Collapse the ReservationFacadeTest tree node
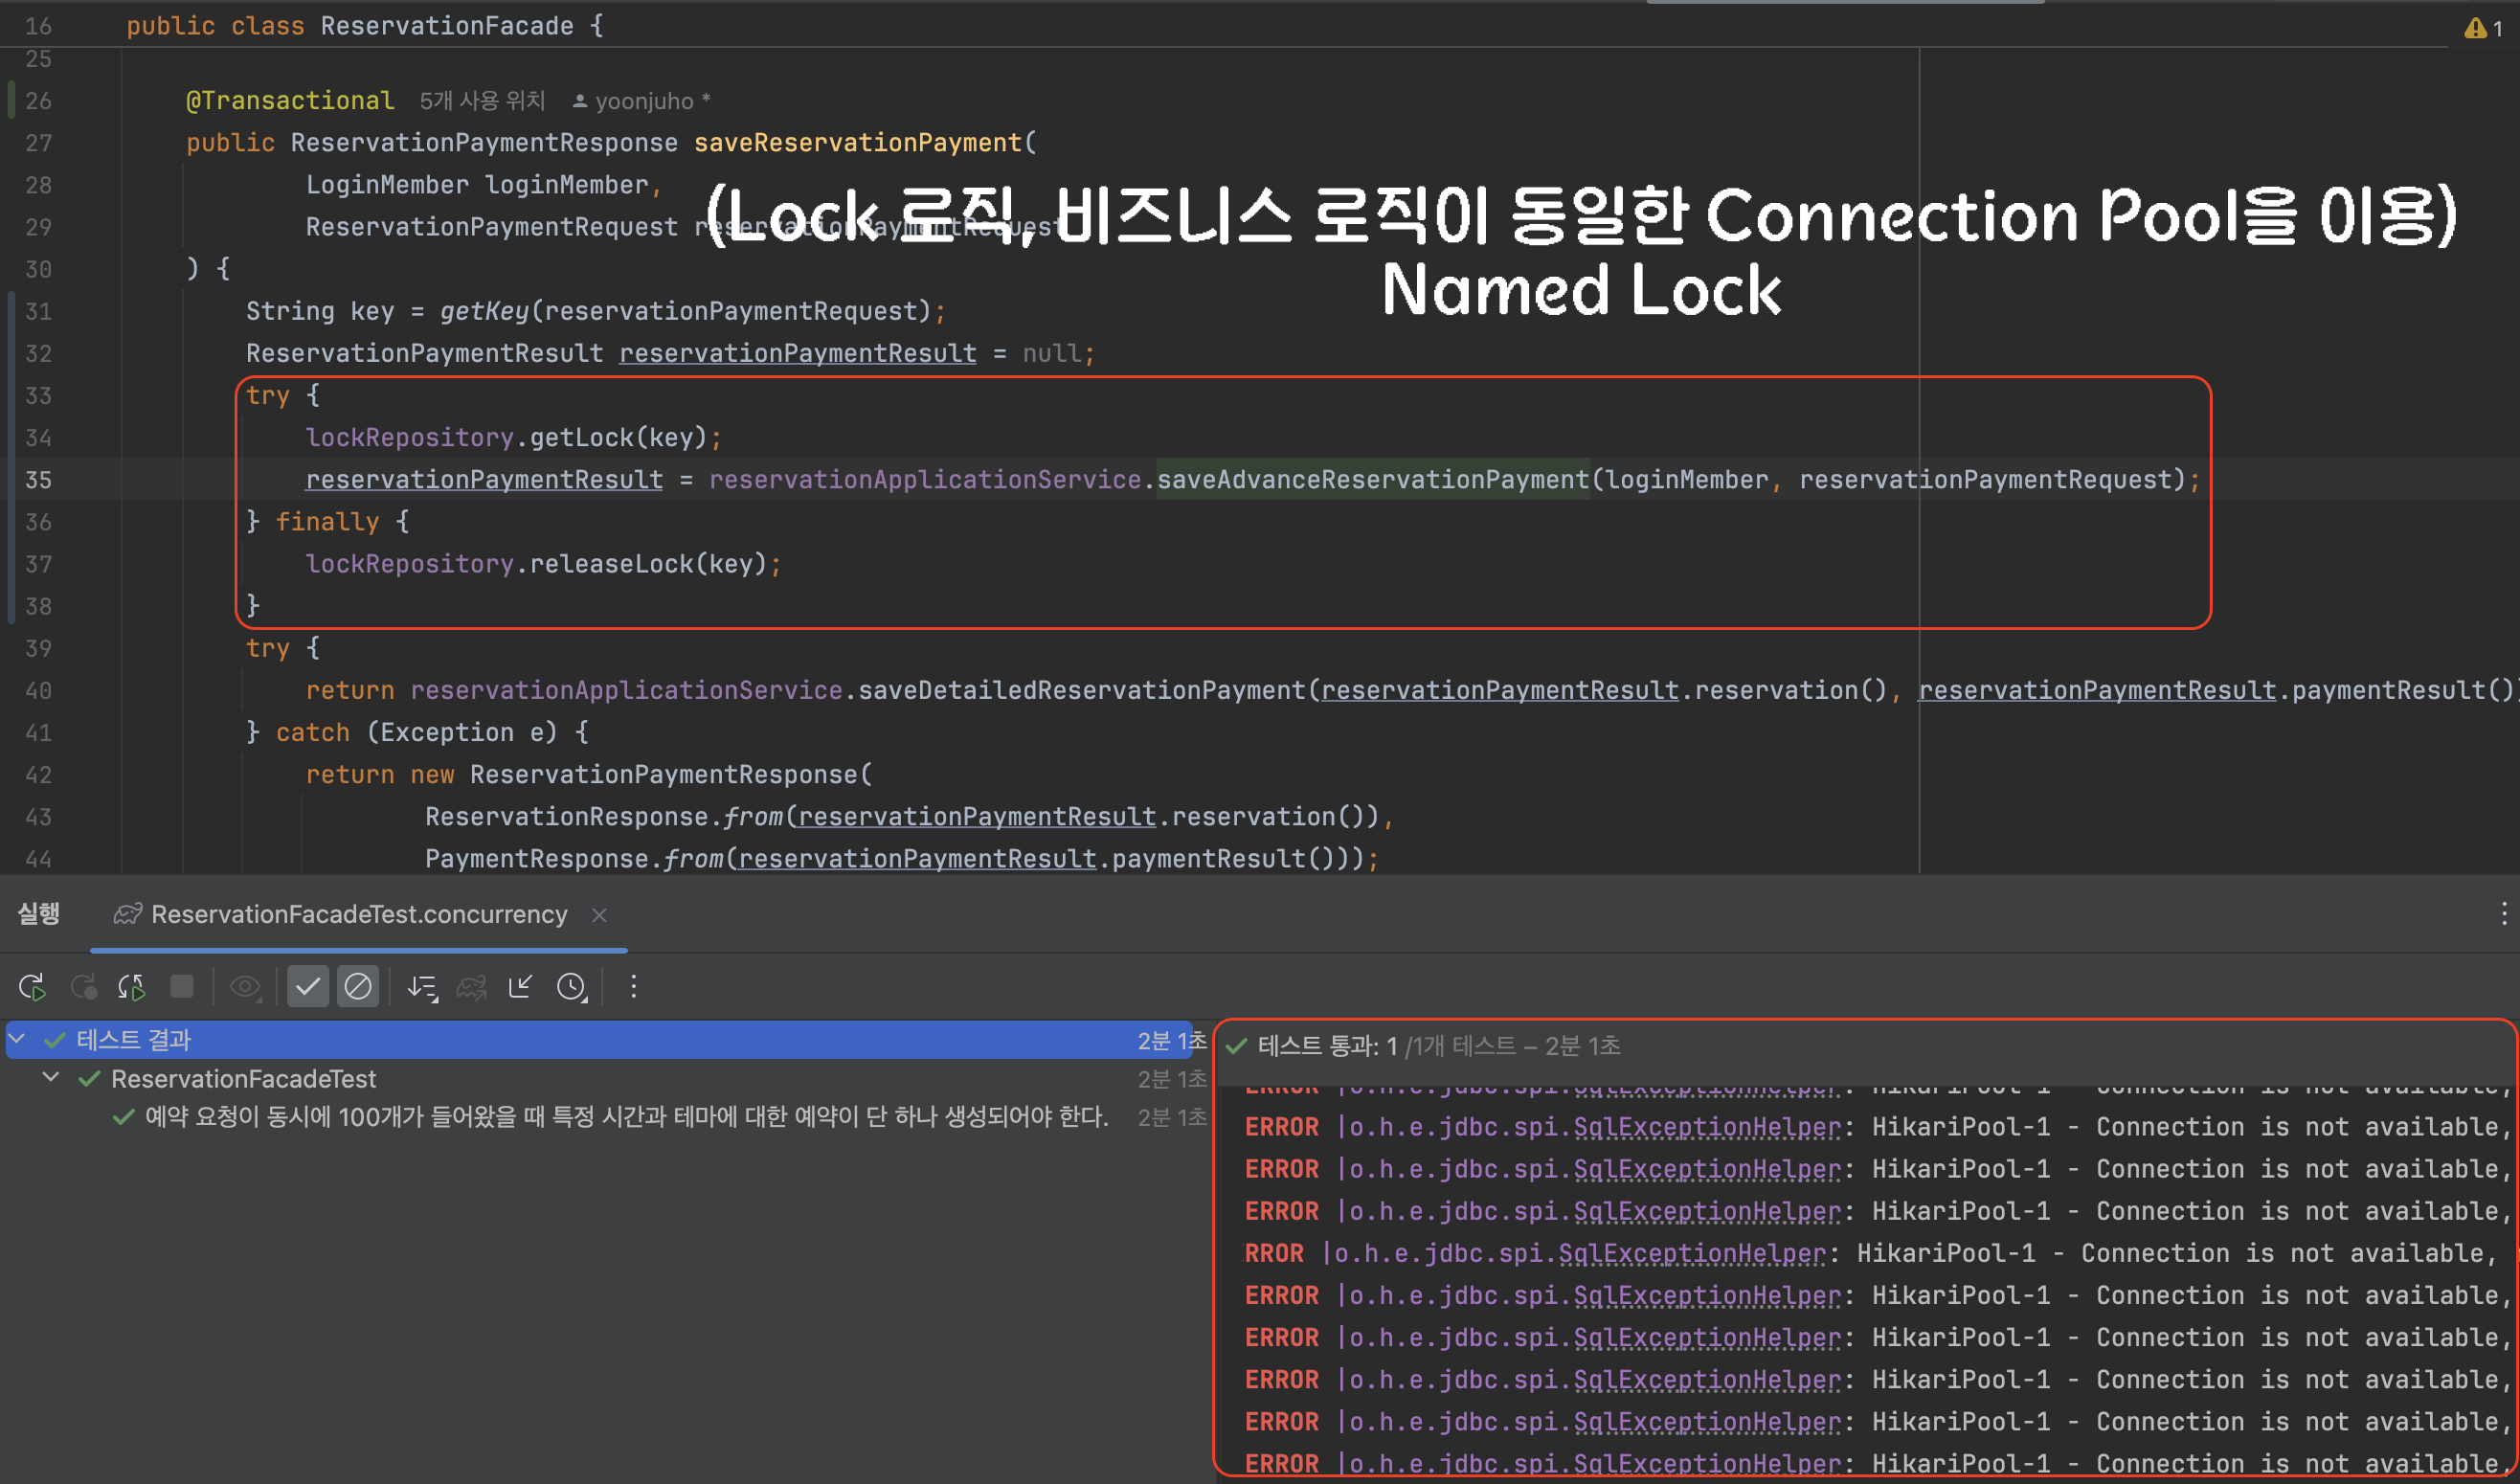The height and width of the screenshot is (1484, 2520). click(x=51, y=1078)
